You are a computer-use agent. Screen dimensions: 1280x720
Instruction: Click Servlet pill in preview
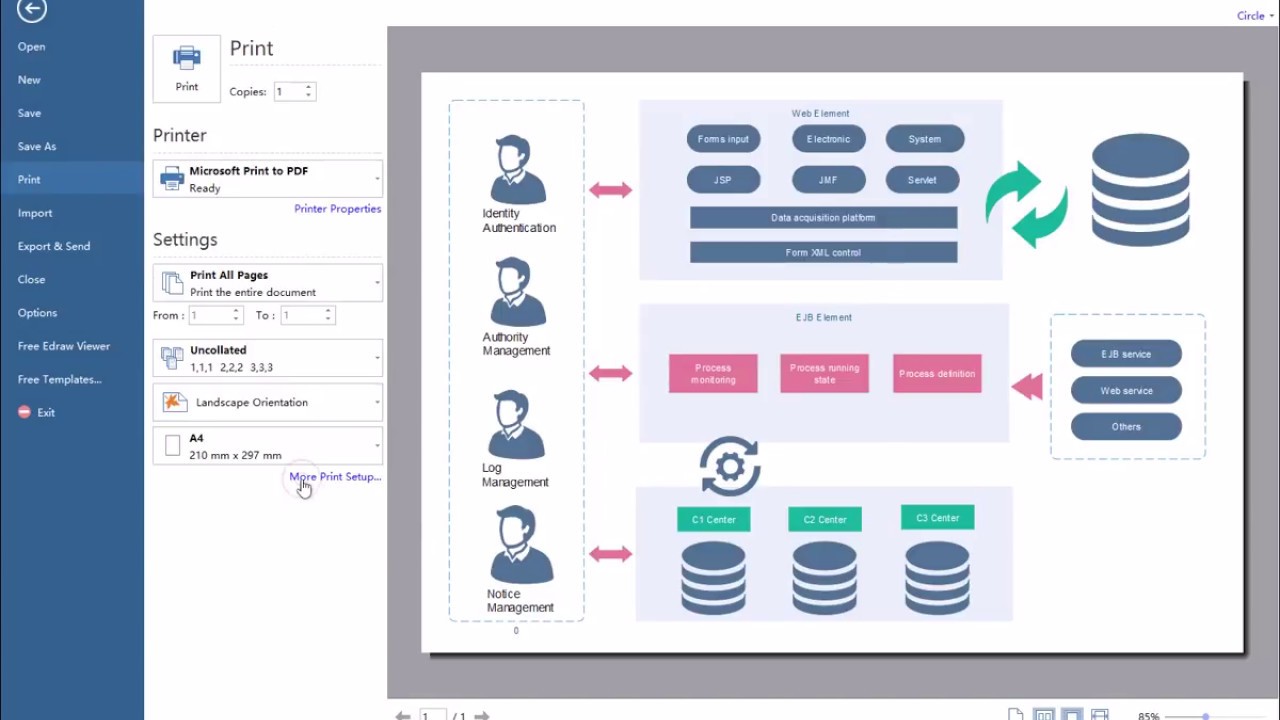coord(922,180)
